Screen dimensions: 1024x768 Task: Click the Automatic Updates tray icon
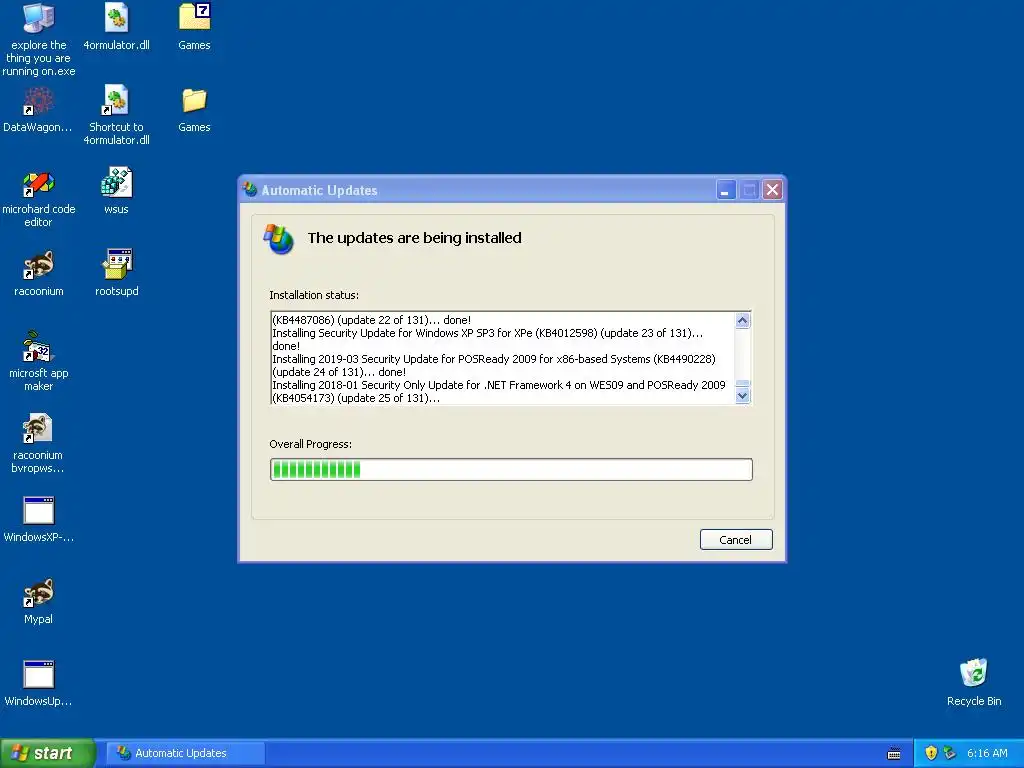[950, 753]
